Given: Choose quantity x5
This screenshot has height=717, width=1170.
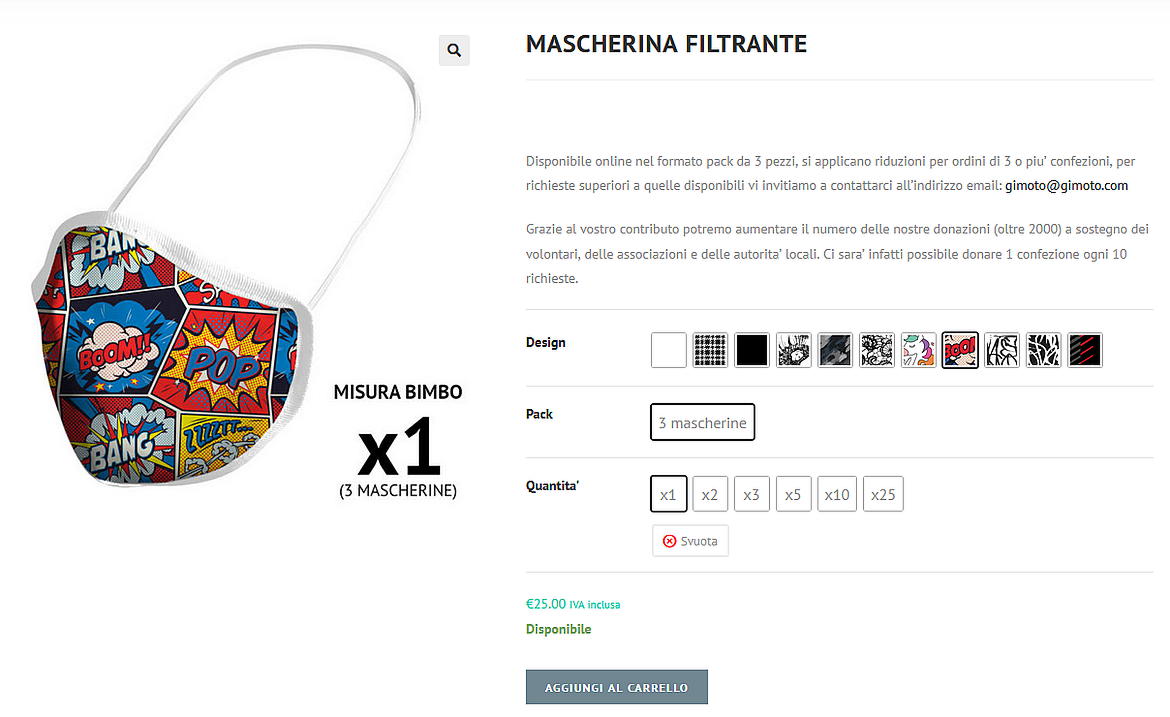Looking at the screenshot, I should [793, 494].
